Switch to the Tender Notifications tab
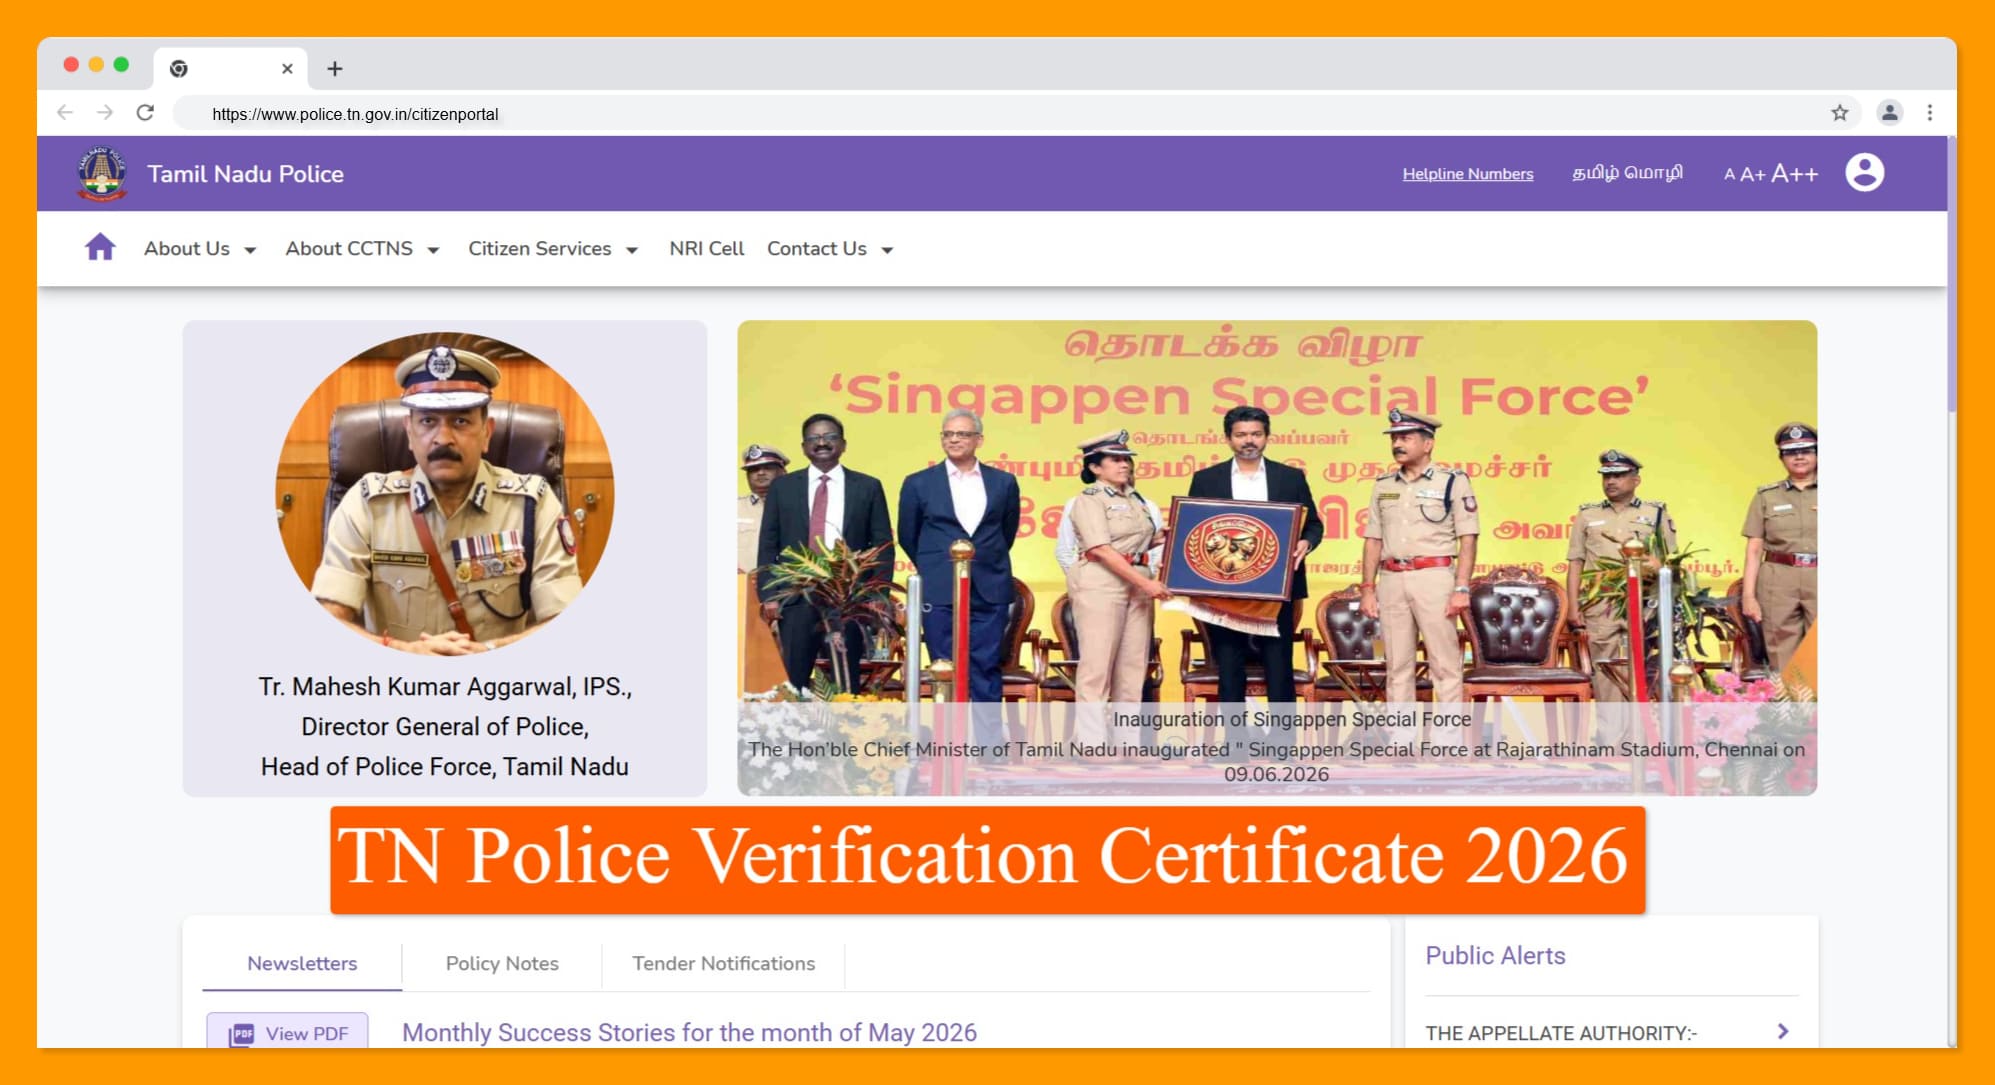 click(723, 963)
